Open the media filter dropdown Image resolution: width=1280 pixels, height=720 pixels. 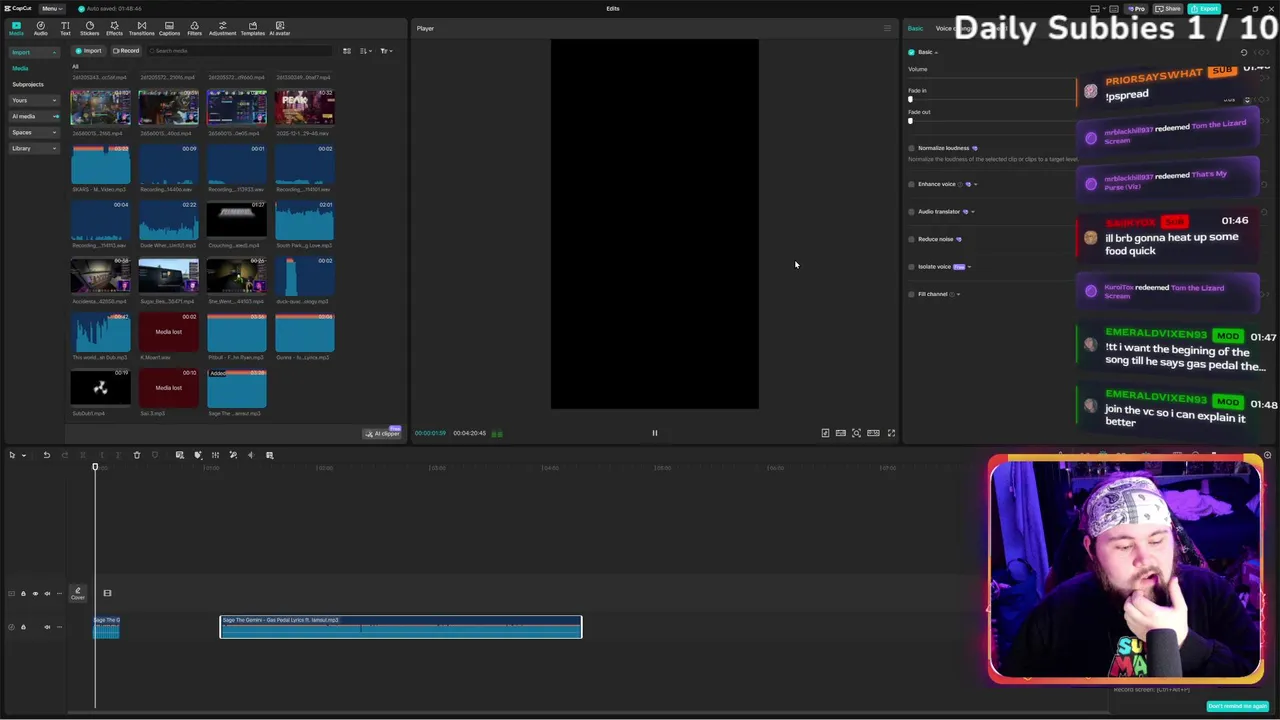(386, 51)
